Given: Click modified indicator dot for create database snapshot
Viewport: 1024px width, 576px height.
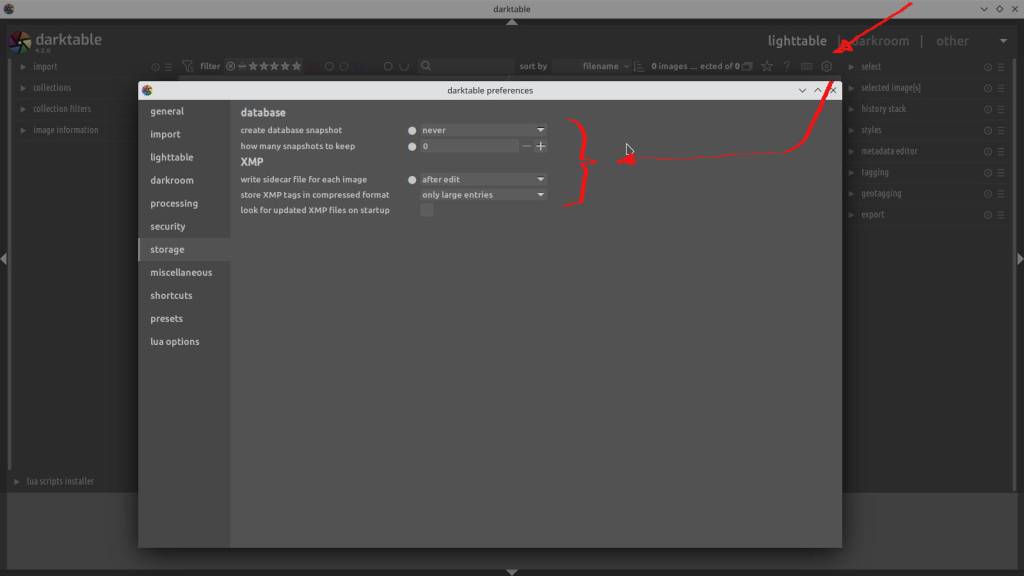Looking at the screenshot, I should [x=412, y=130].
